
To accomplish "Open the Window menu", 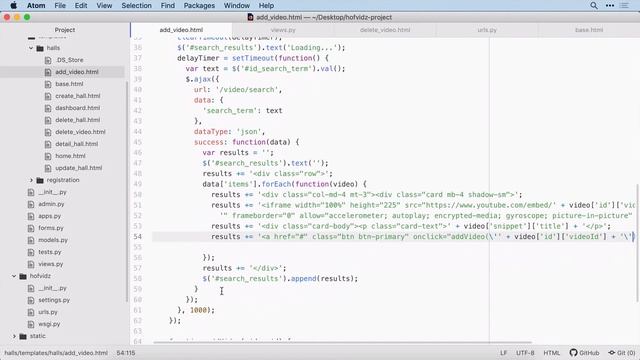I will pos(237,5).
